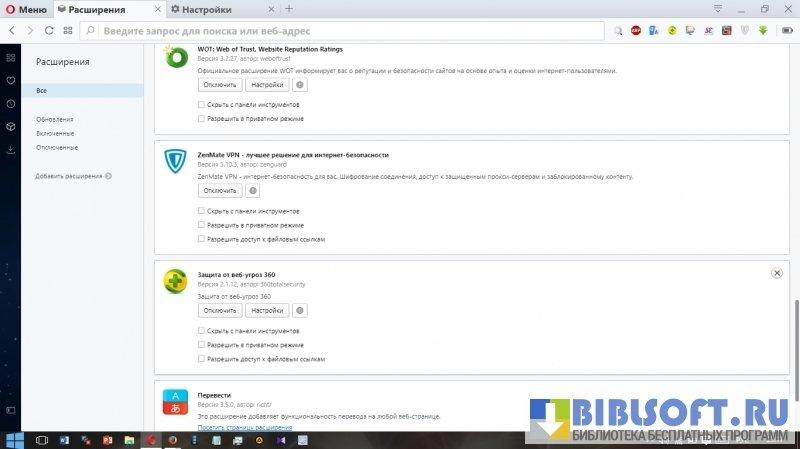Click the battery saver icon
Viewport: 800px width, 449px height.
787,31
